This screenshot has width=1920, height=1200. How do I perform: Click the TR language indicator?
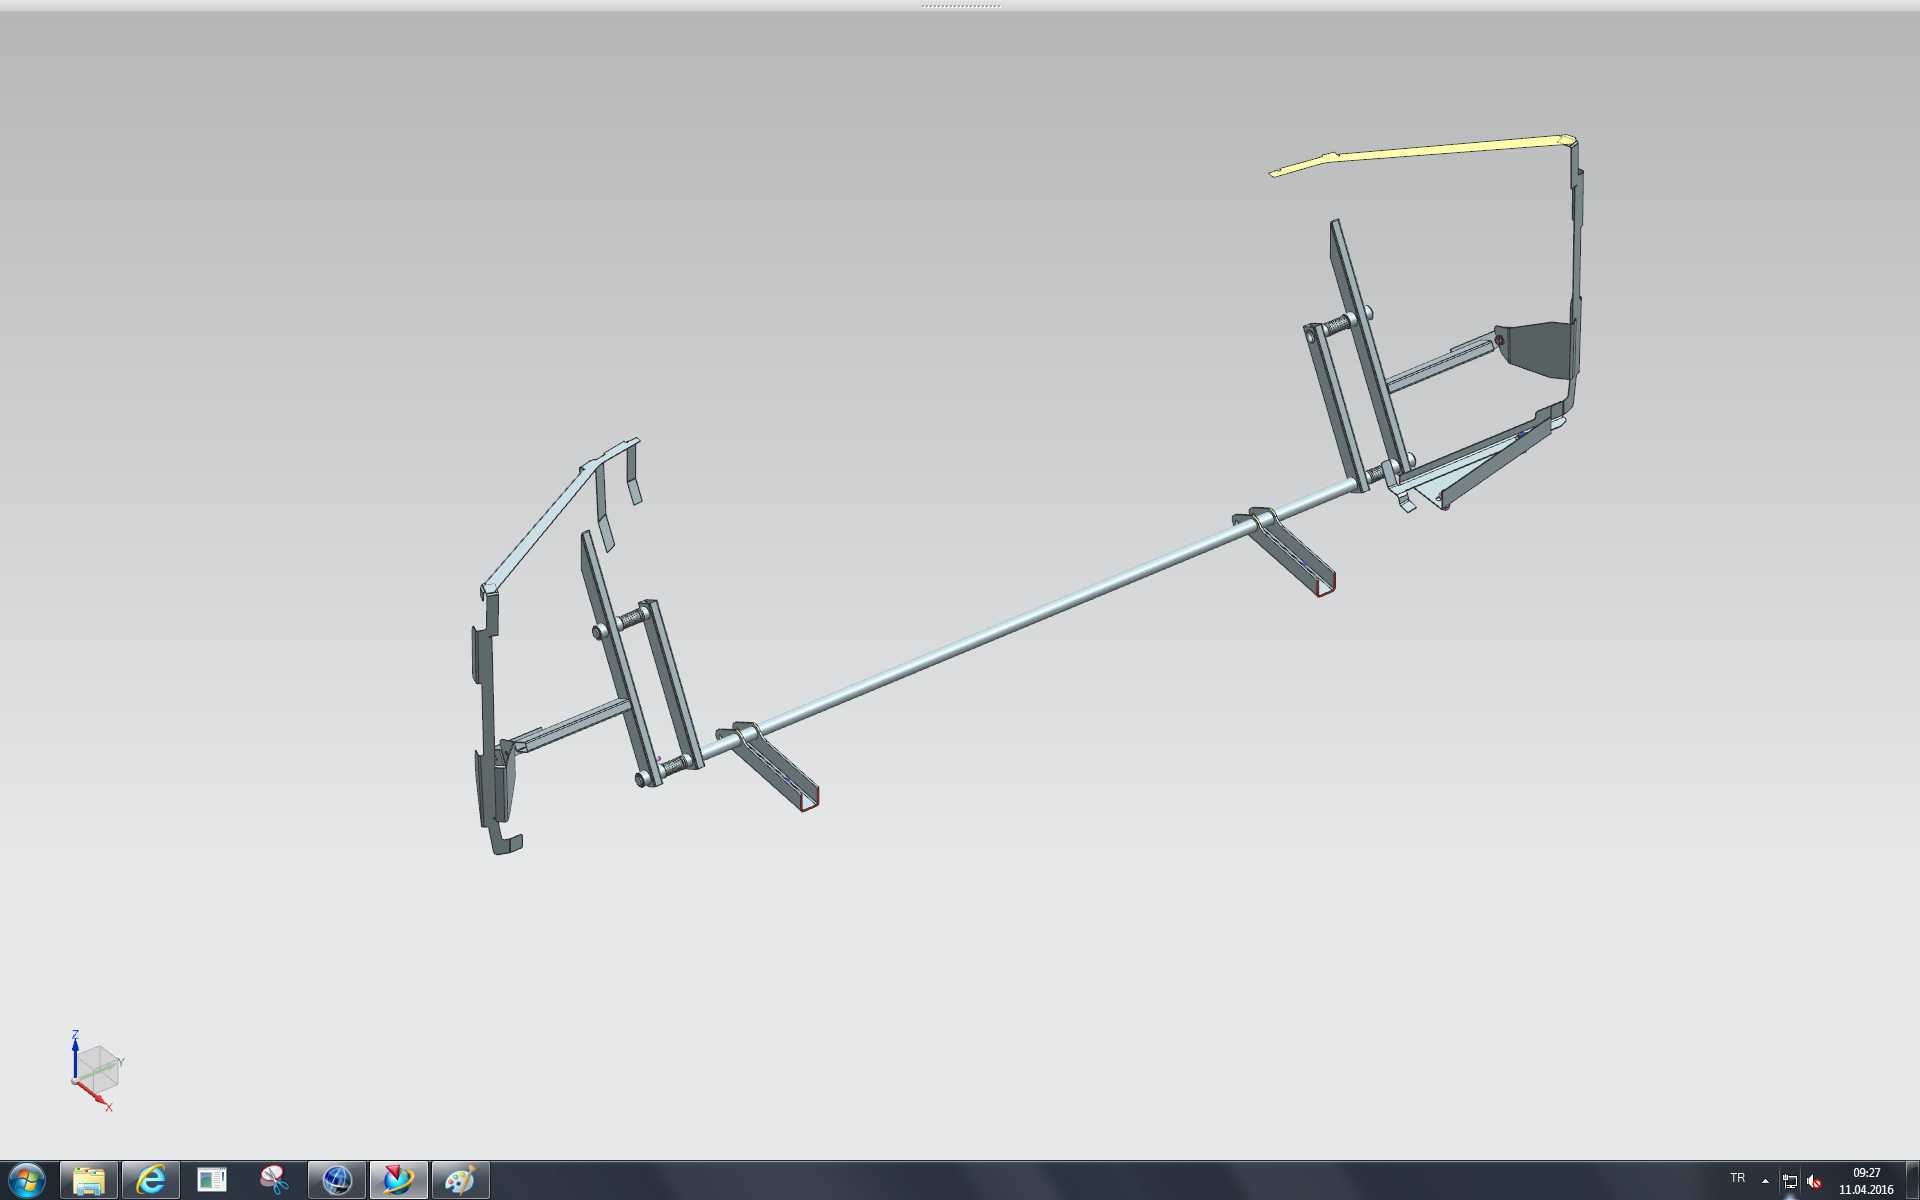point(1738,1178)
